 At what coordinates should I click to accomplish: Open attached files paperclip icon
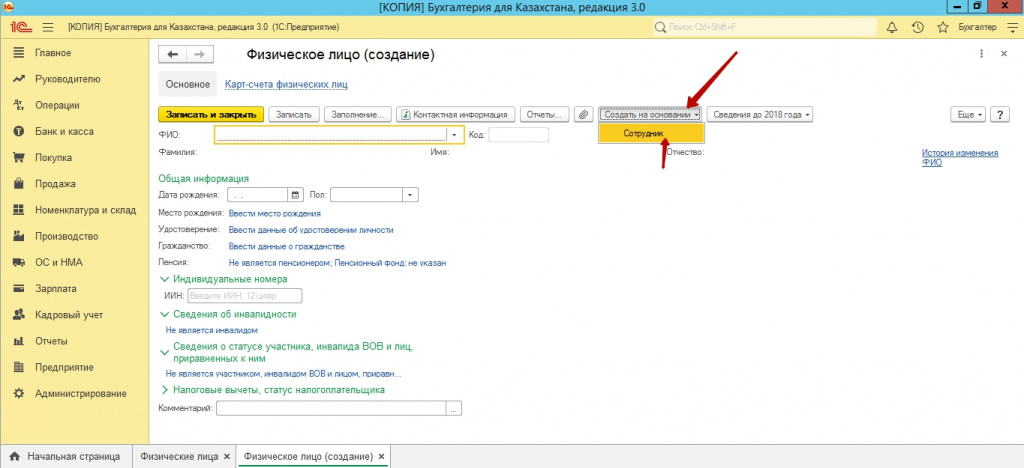pyautogui.click(x=583, y=114)
